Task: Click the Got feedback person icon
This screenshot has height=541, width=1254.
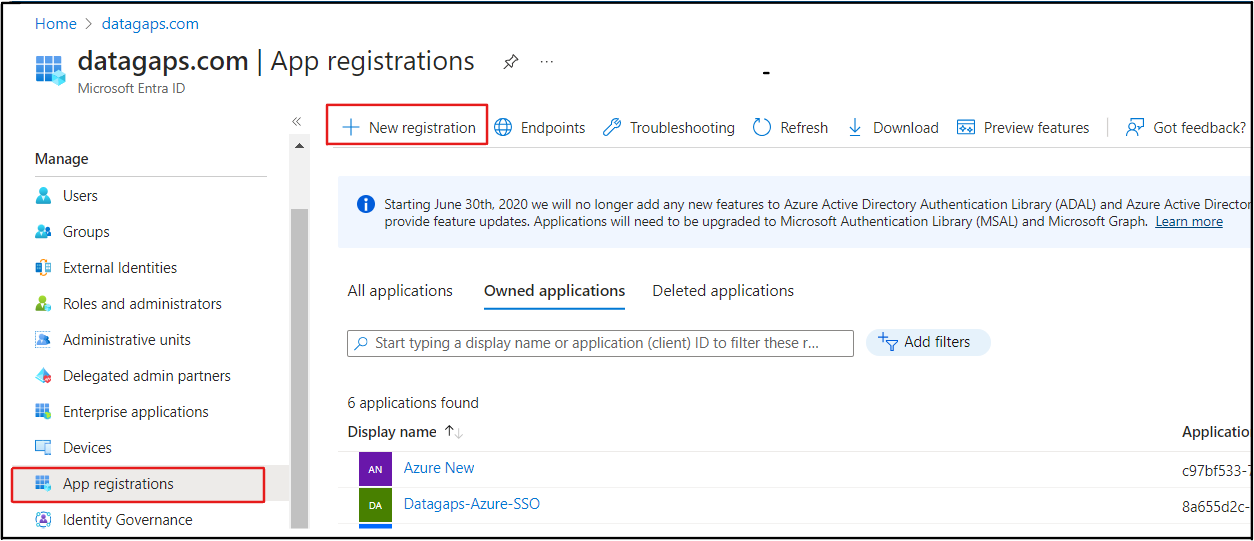Action: pos(1135,128)
